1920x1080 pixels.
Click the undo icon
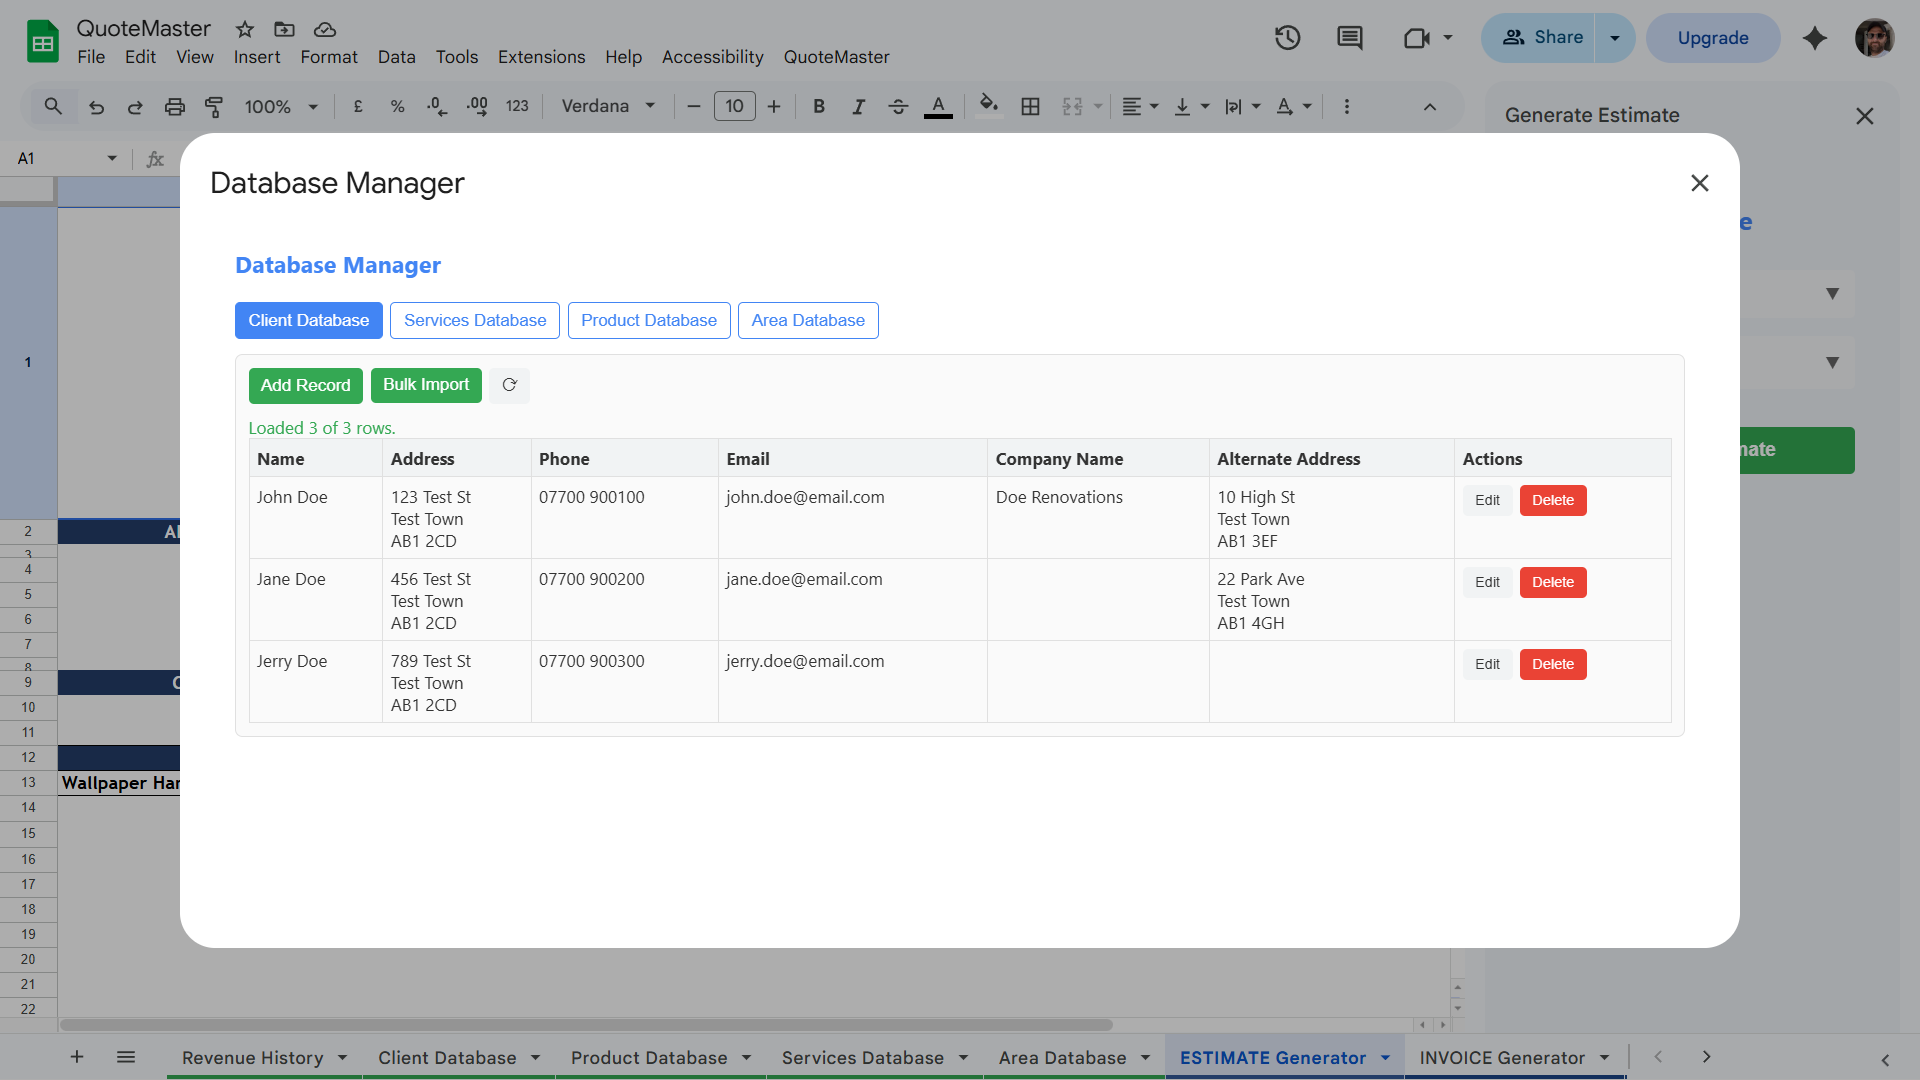(96, 106)
